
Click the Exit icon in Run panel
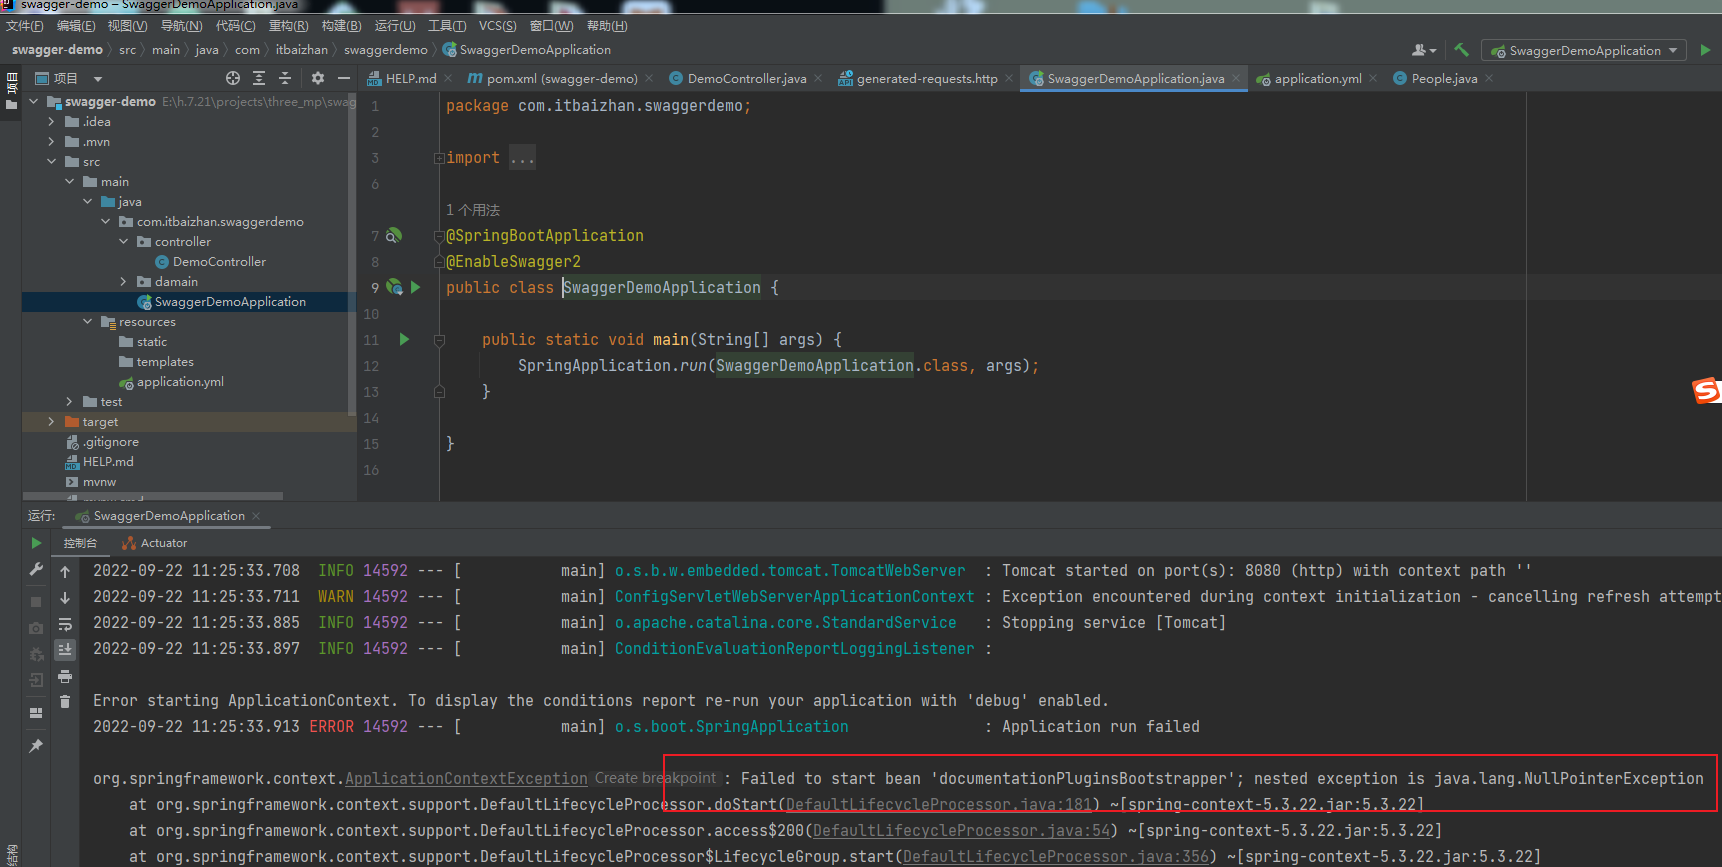point(36,680)
